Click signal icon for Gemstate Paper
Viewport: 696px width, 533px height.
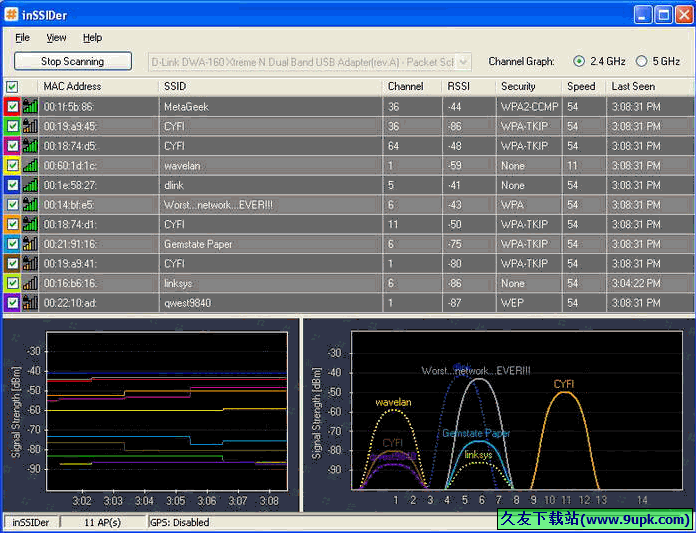pyautogui.click(x=30, y=244)
